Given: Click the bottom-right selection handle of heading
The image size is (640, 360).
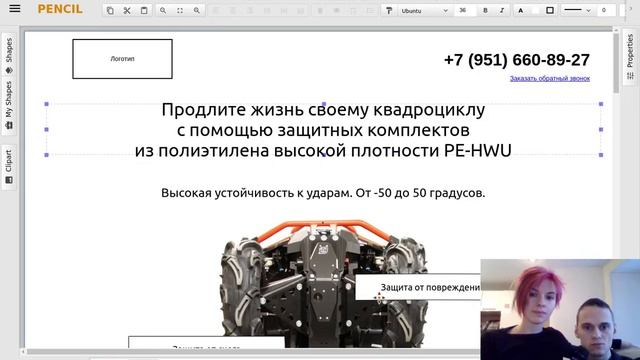Looking at the screenshot, I should click(x=601, y=155).
